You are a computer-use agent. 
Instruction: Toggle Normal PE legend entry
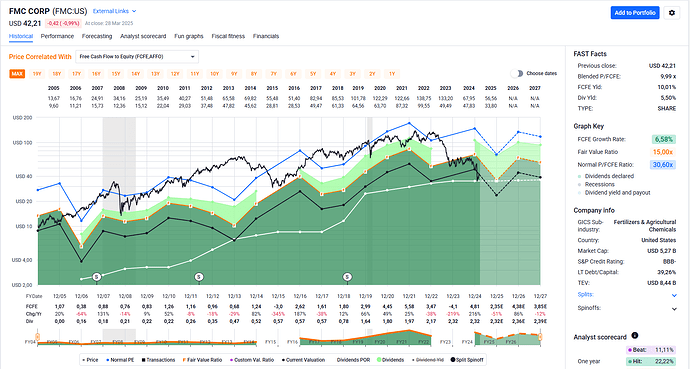click(x=120, y=360)
